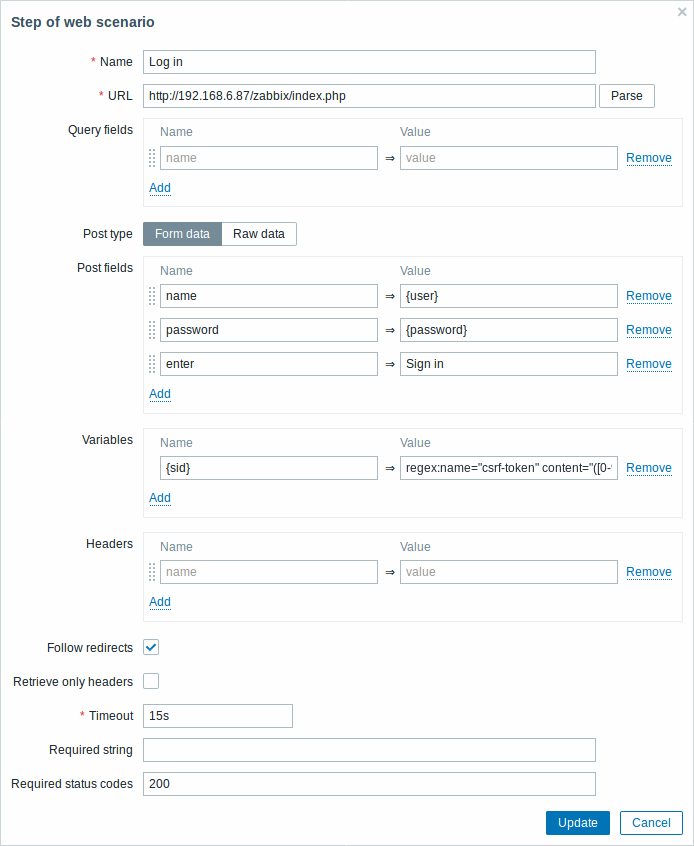Click the drag handle for the 'name' post field
The height and width of the screenshot is (846, 694).
(x=152, y=296)
